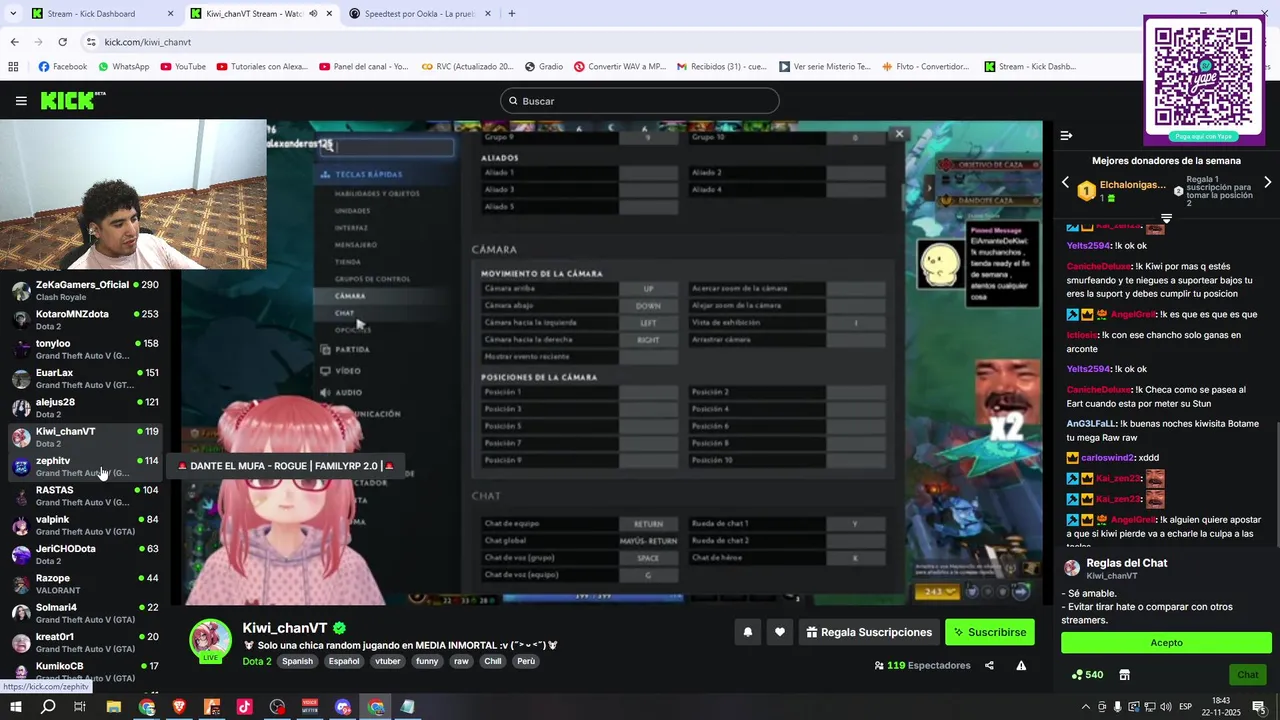Open a new browser tab
This screenshot has width=1280, height=720.
click(512, 14)
